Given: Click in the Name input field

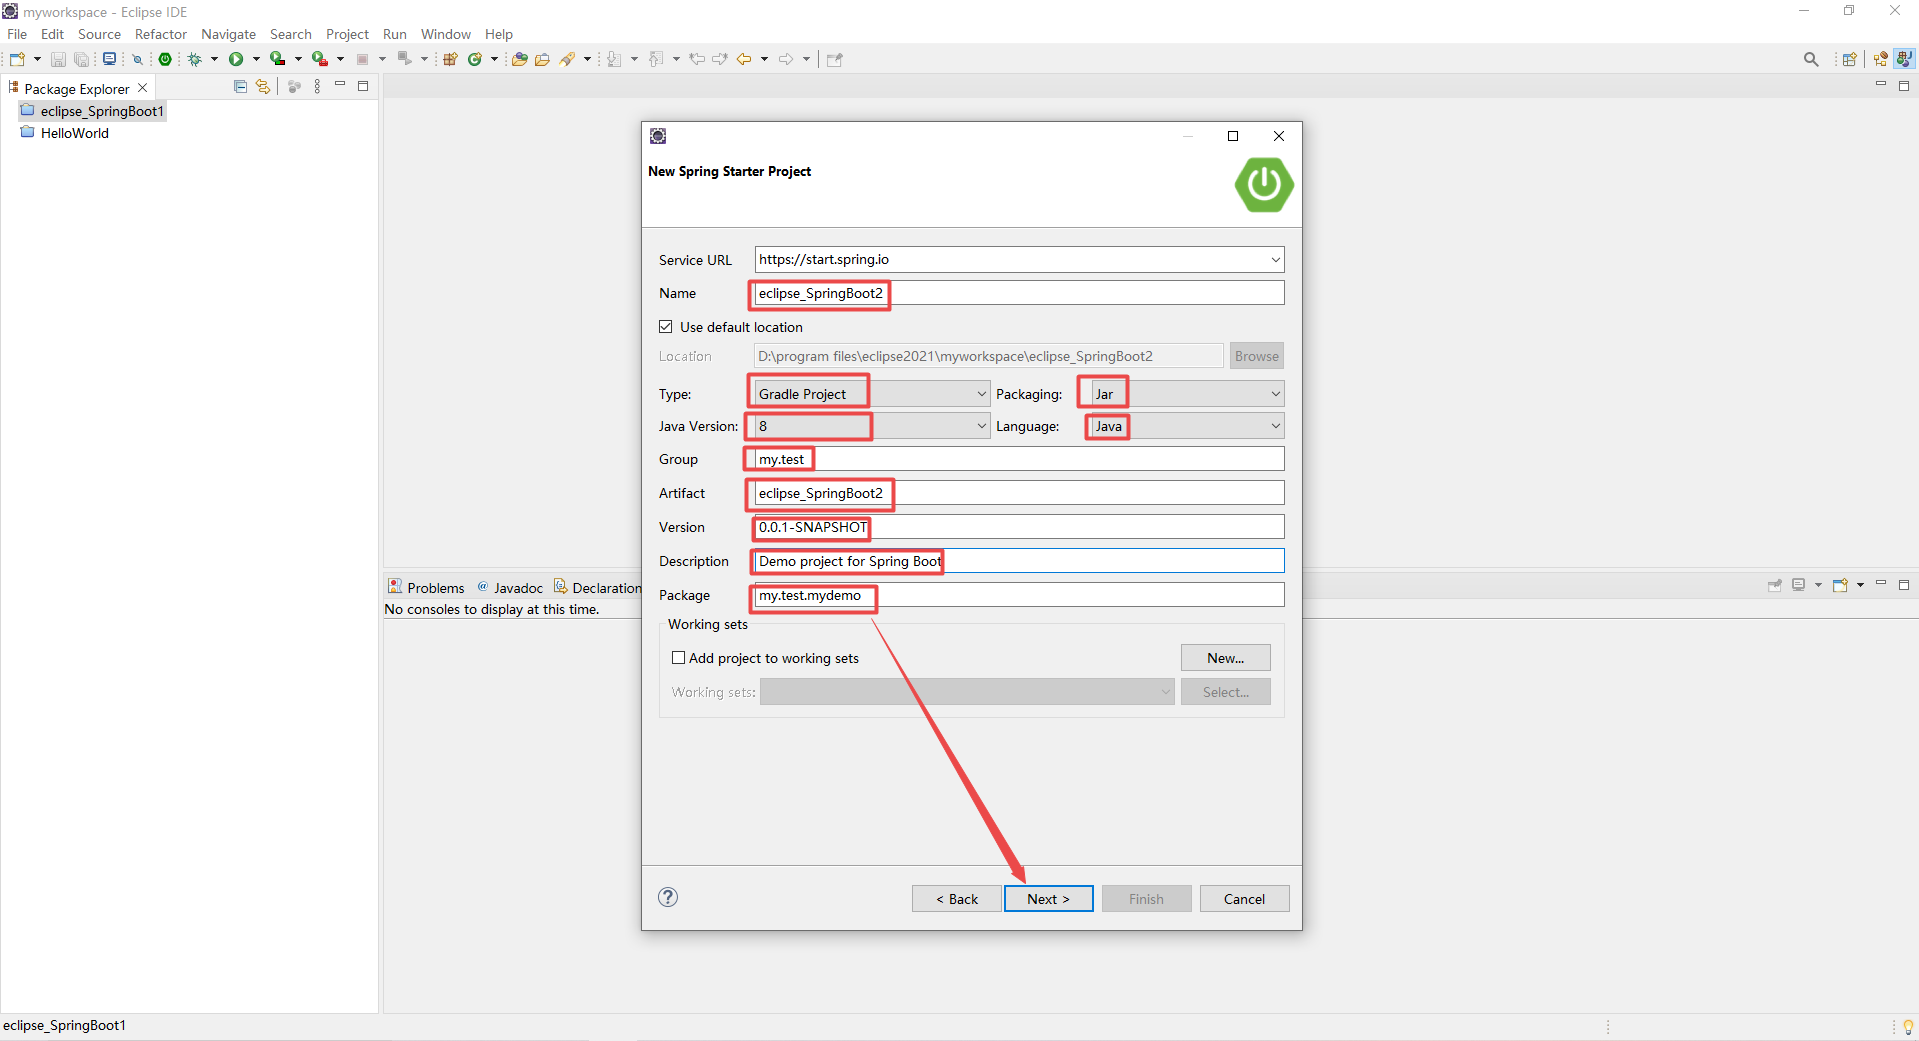Looking at the screenshot, I should (1019, 293).
